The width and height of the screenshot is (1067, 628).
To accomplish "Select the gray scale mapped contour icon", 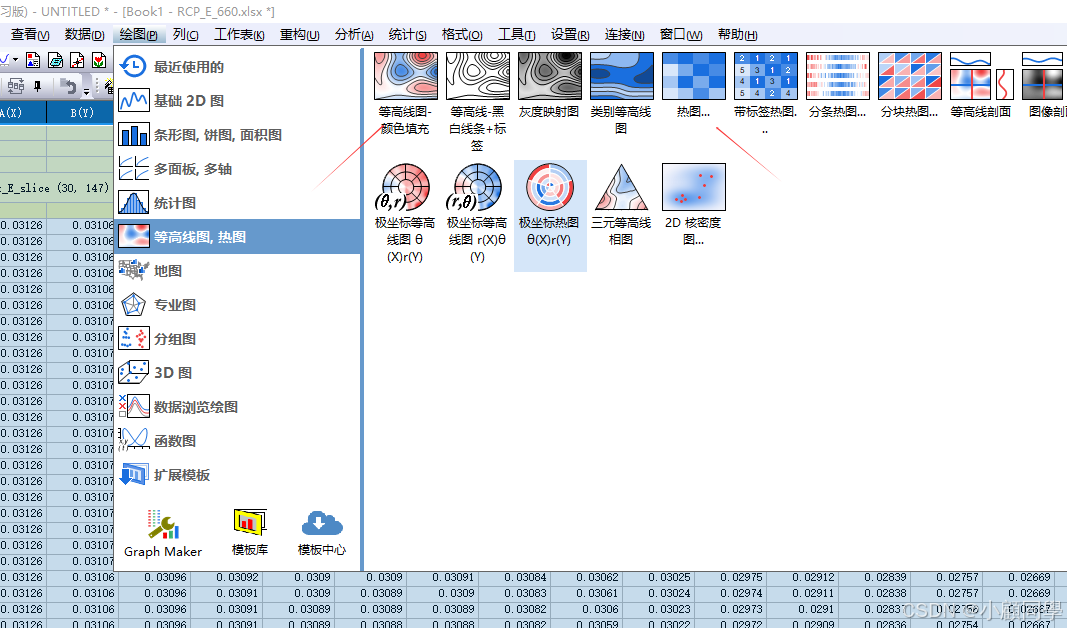I will tap(549, 77).
